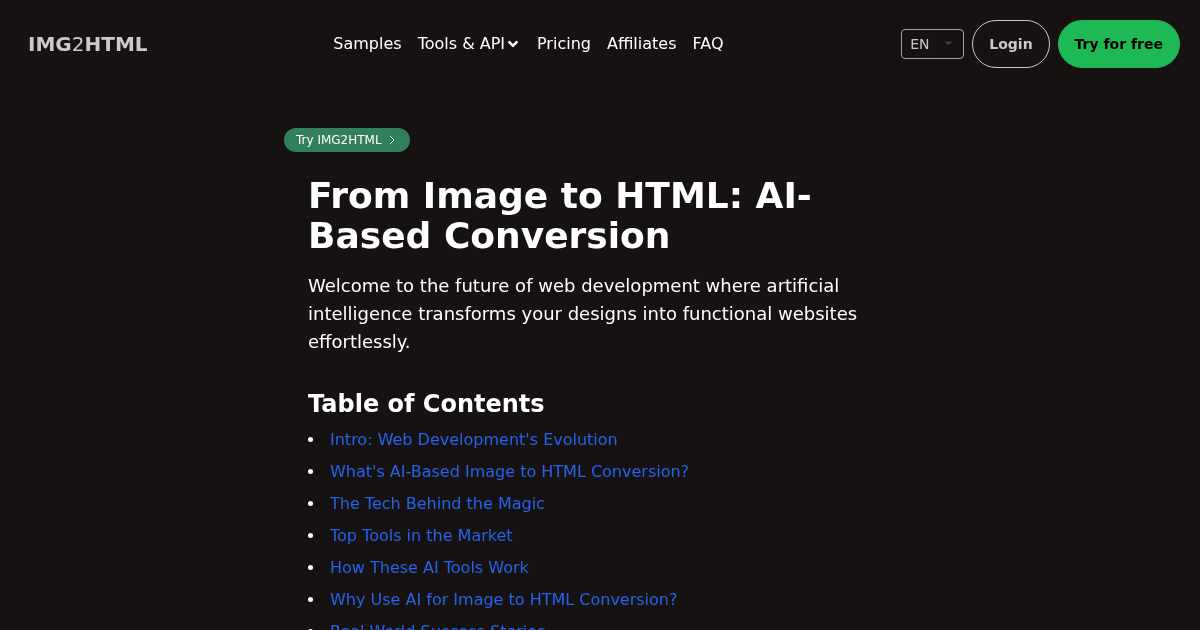Image resolution: width=1200 pixels, height=630 pixels.
Task: Click the chevron icon beside Tools & API
Action: click(x=513, y=44)
